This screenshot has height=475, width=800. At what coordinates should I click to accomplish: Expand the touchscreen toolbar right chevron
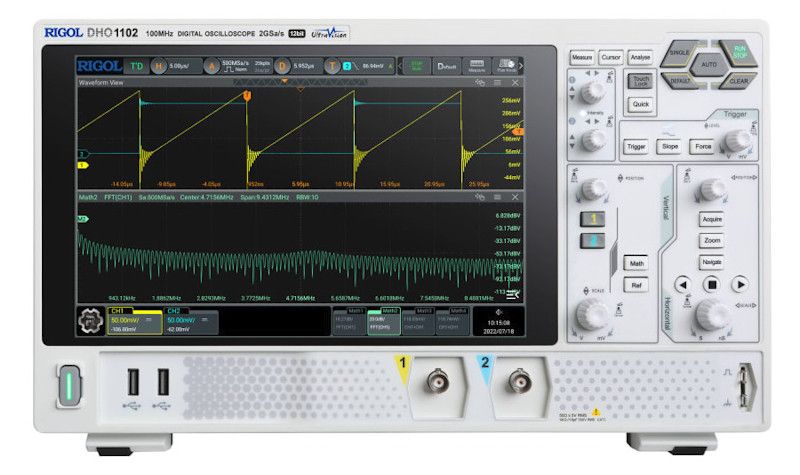(x=521, y=66)
